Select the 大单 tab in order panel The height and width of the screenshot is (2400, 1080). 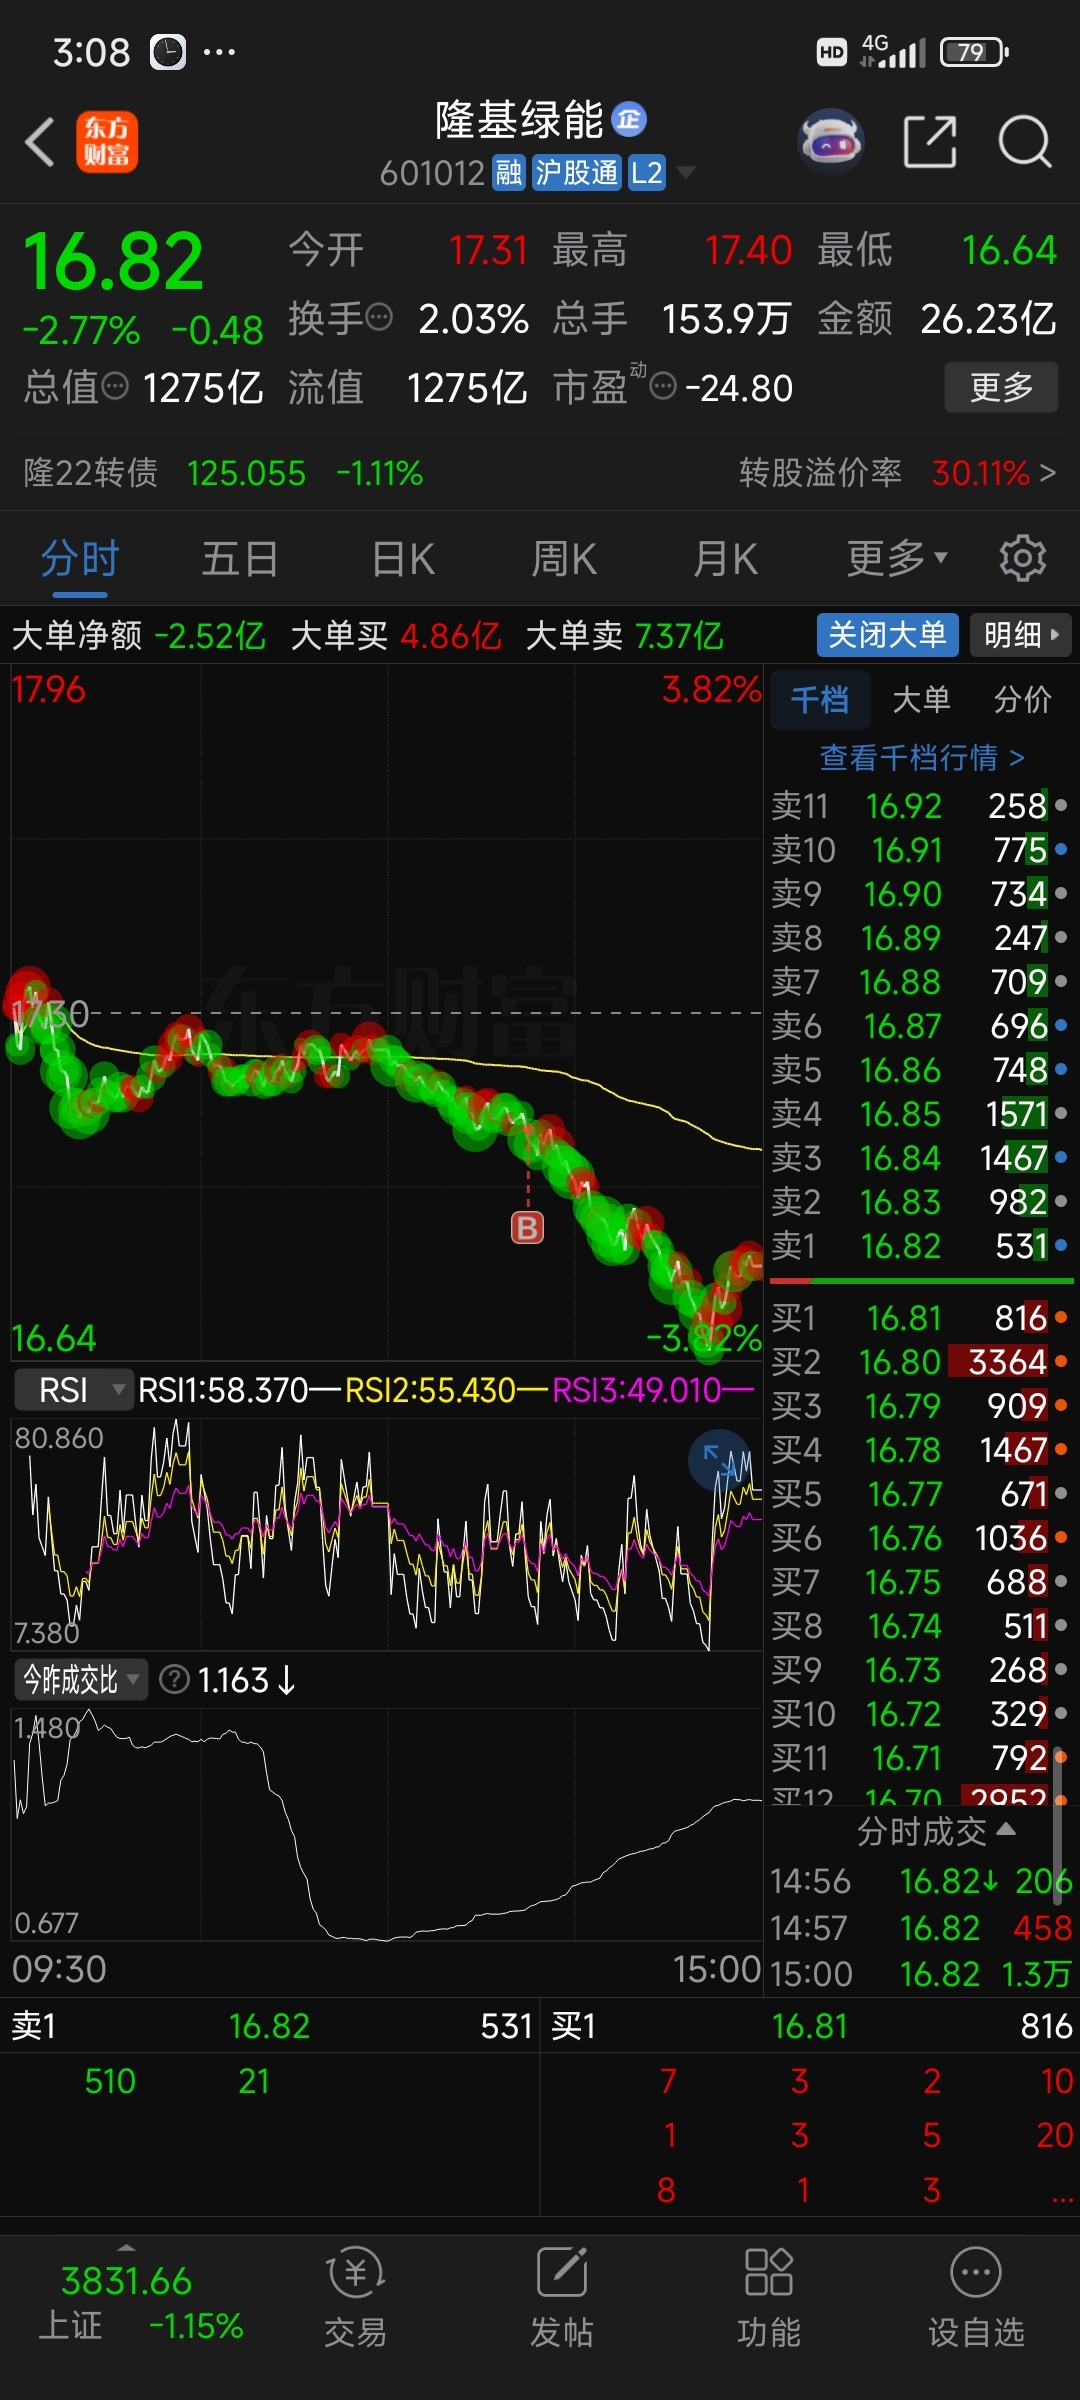[921, 699]
